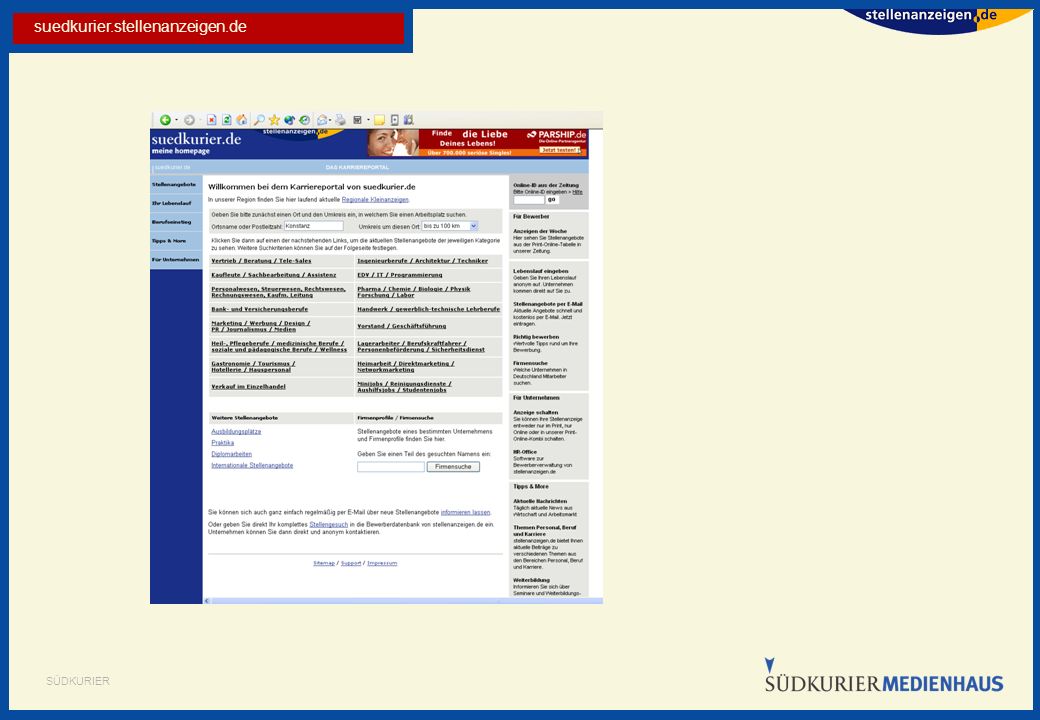The image size is (1040, 720).
Task: Click the 'Anzeige schalten' heading in right panel
Action: coord(536,412)
